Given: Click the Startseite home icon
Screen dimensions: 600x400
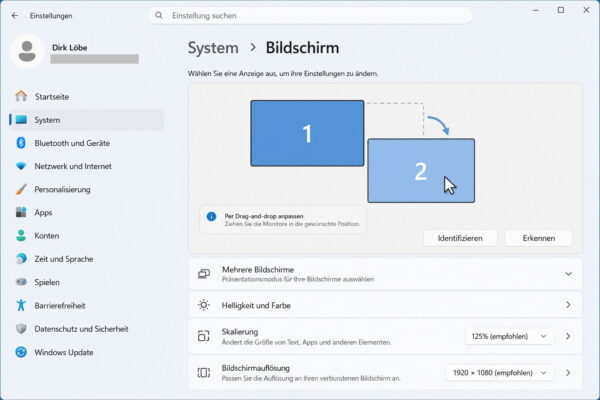Looking at the screenshot, I should (x=21, y=96).
